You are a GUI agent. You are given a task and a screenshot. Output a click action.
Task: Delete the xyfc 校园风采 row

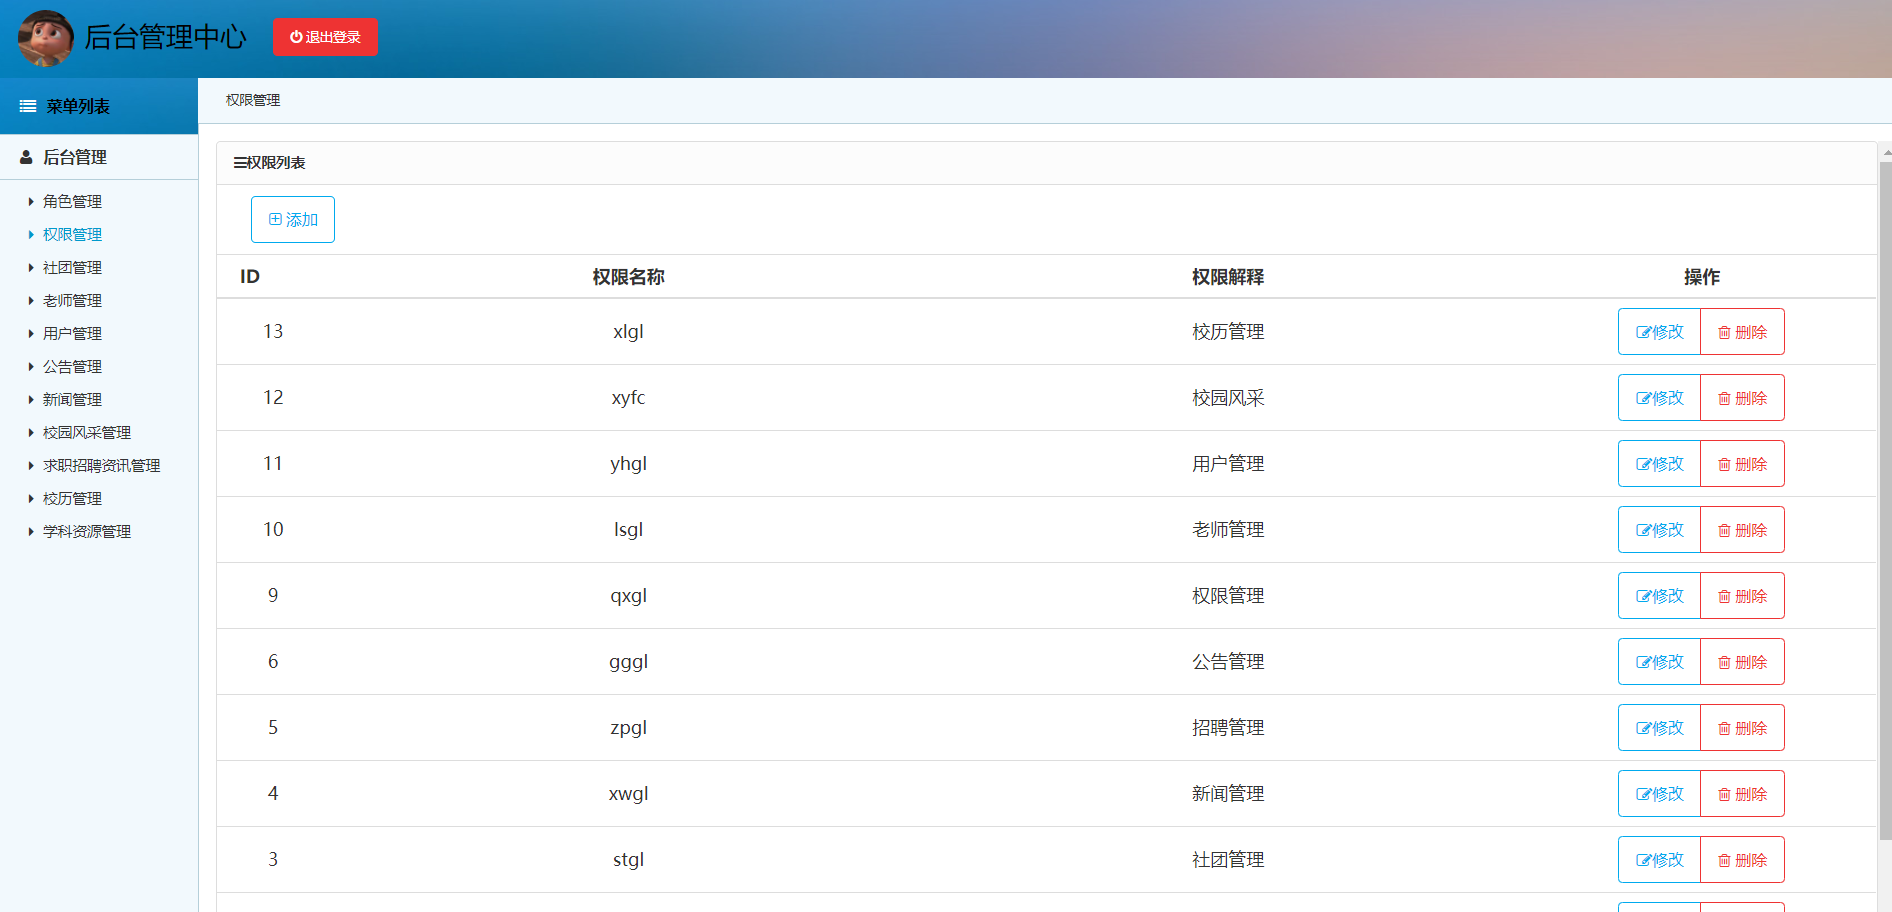click(x=1742, y=397)
